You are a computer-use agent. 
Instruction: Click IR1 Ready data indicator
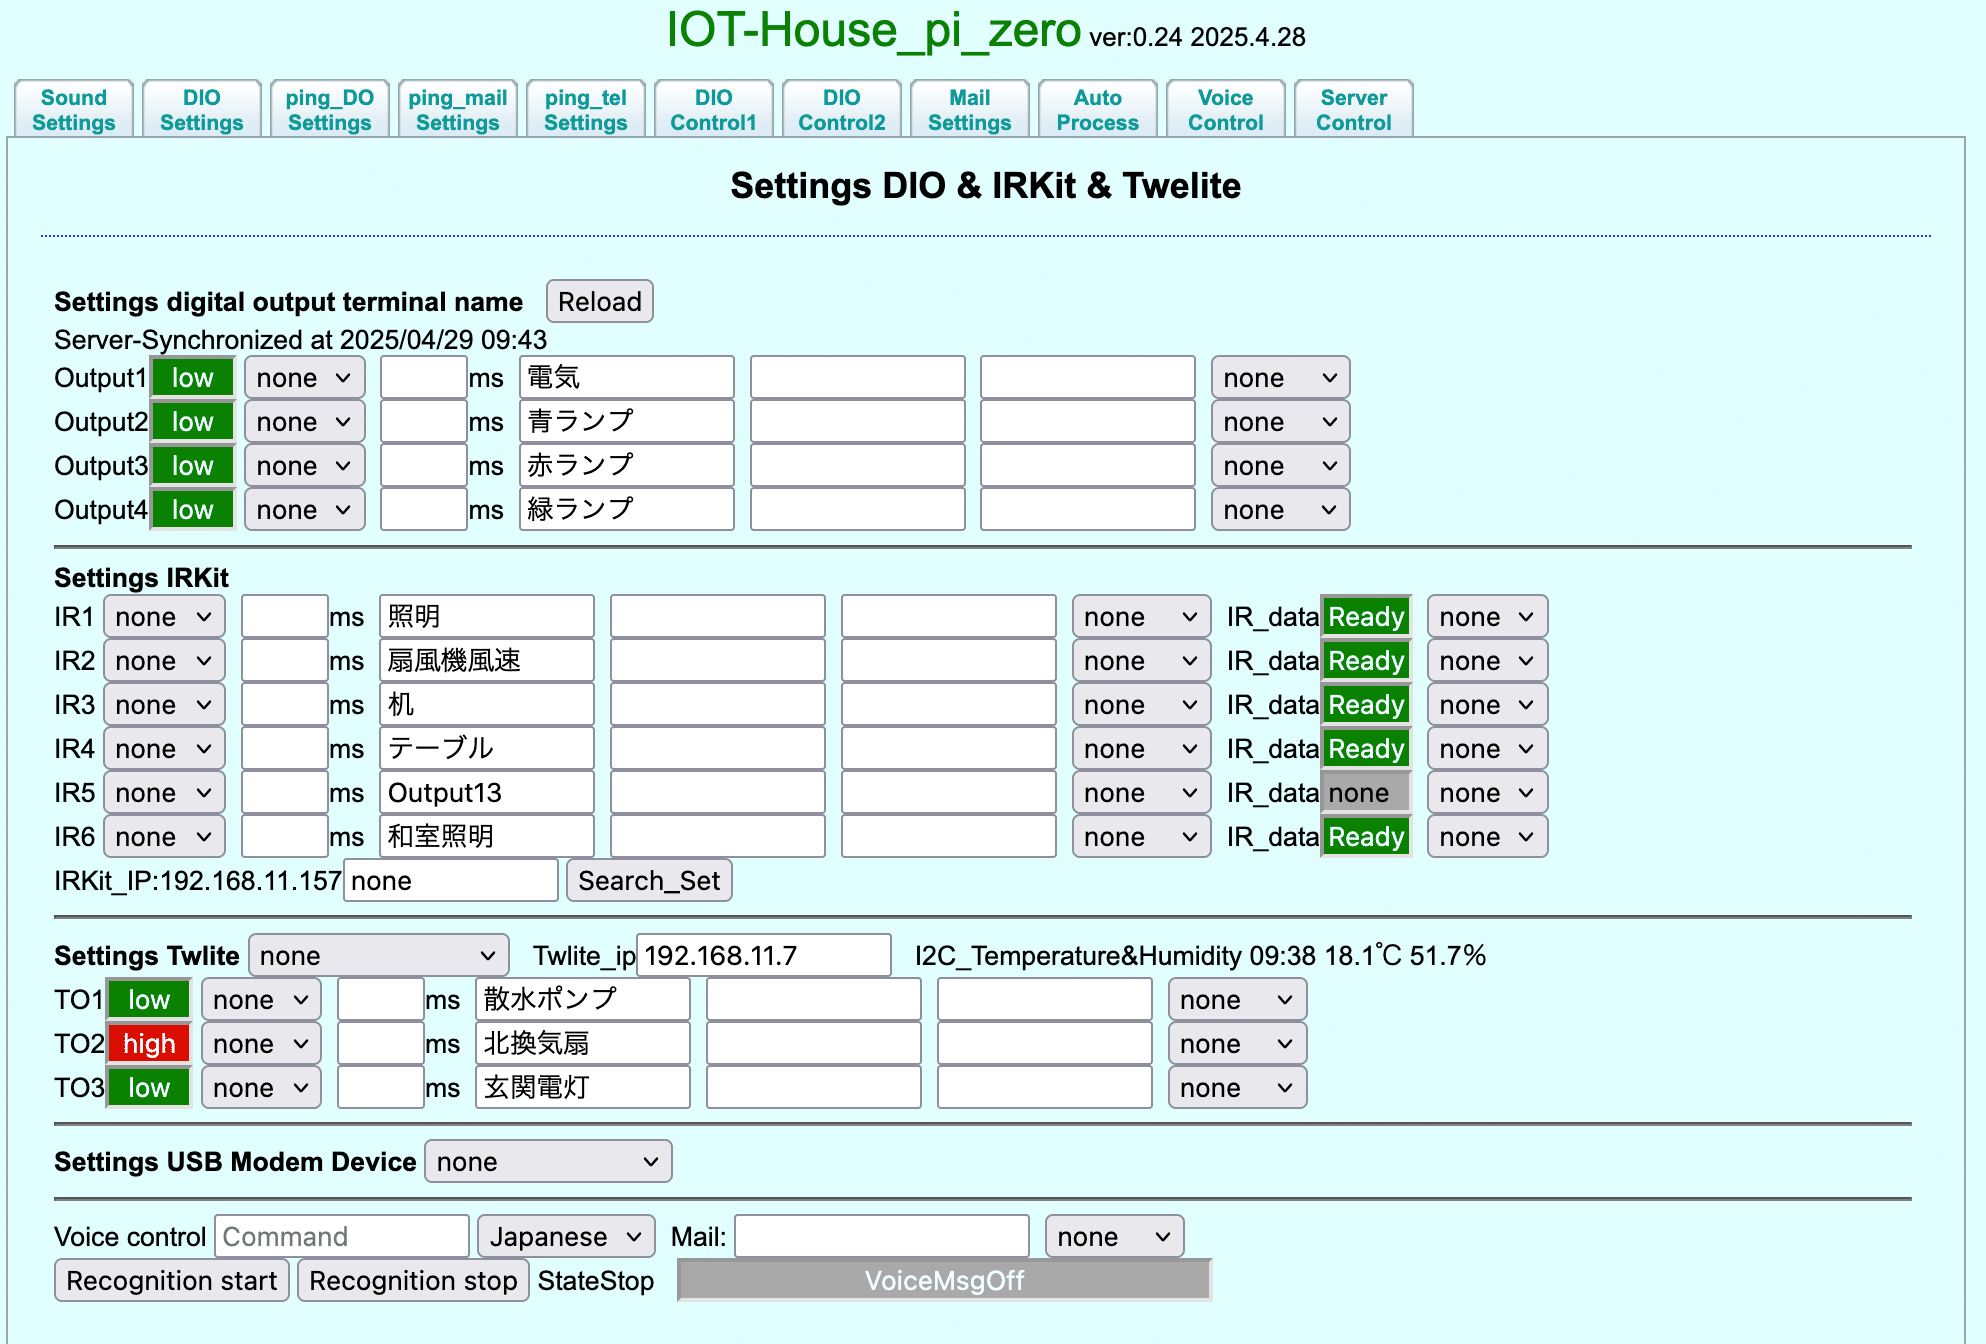(x=1365, y=617)
